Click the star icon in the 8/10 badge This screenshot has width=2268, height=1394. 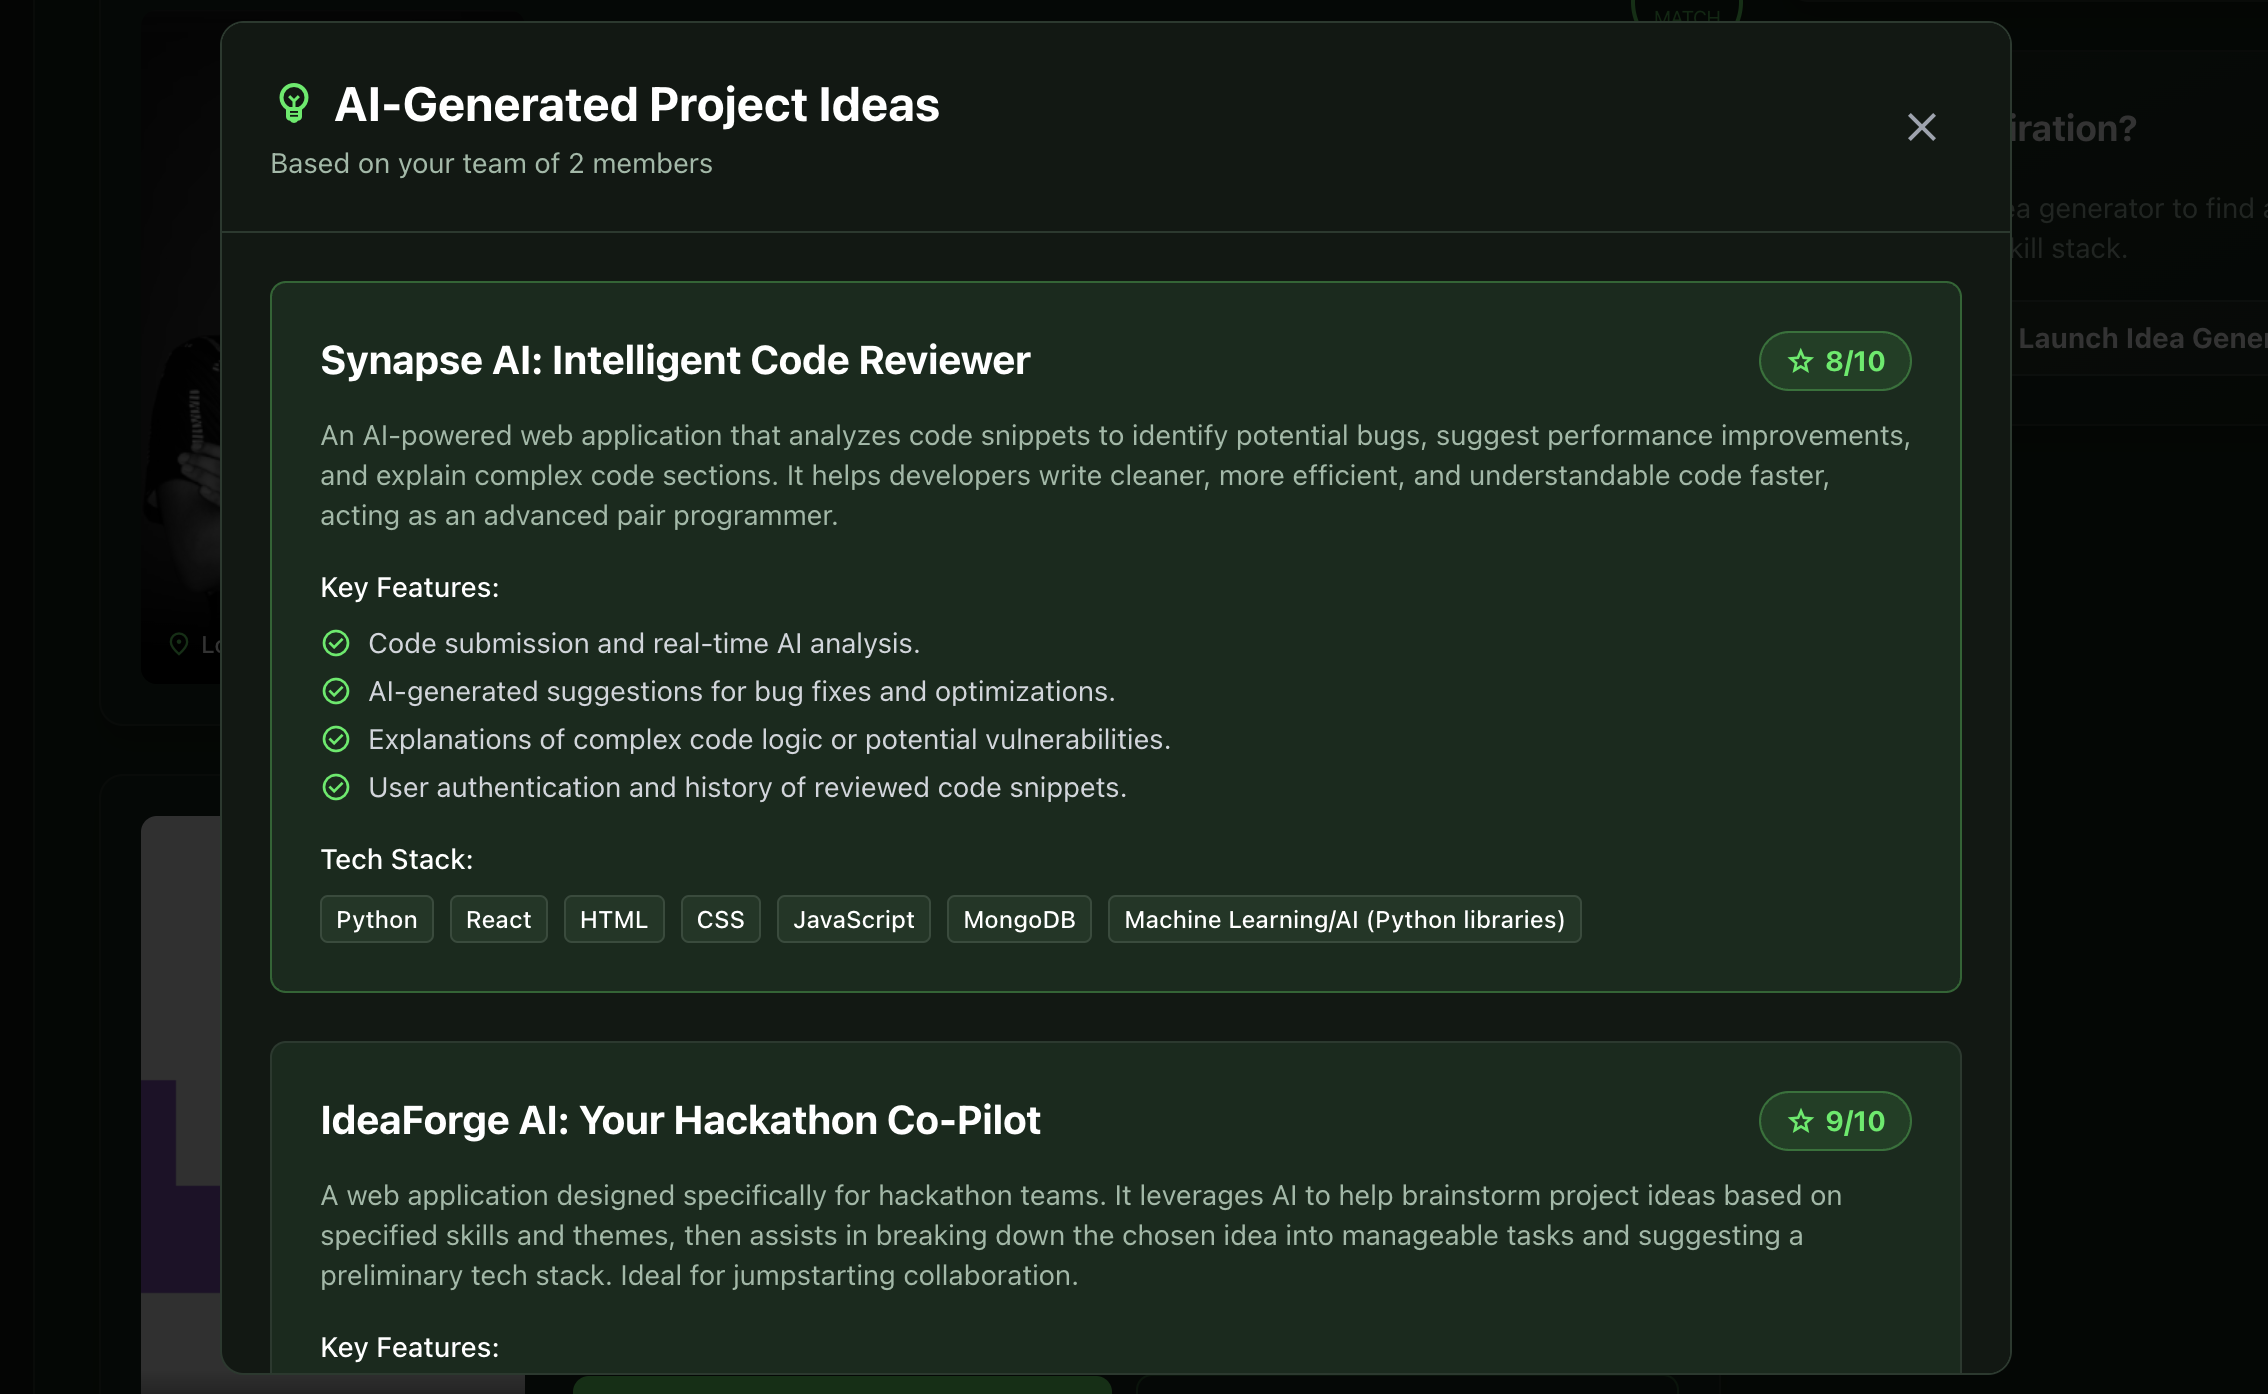(1800, 361)
